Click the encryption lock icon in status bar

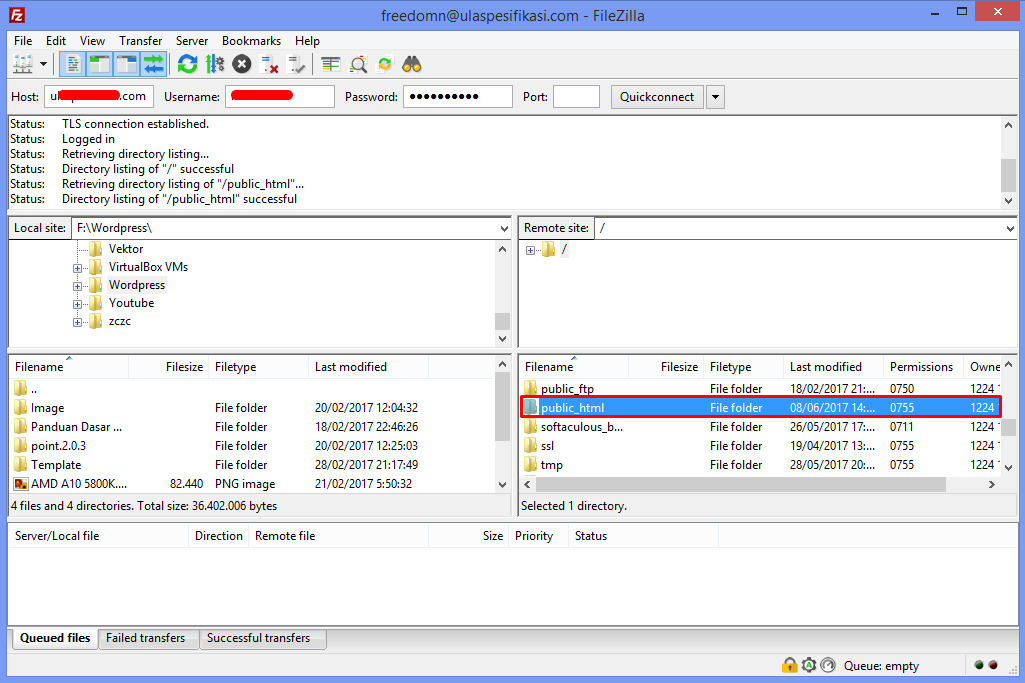(x=790, y=665)
